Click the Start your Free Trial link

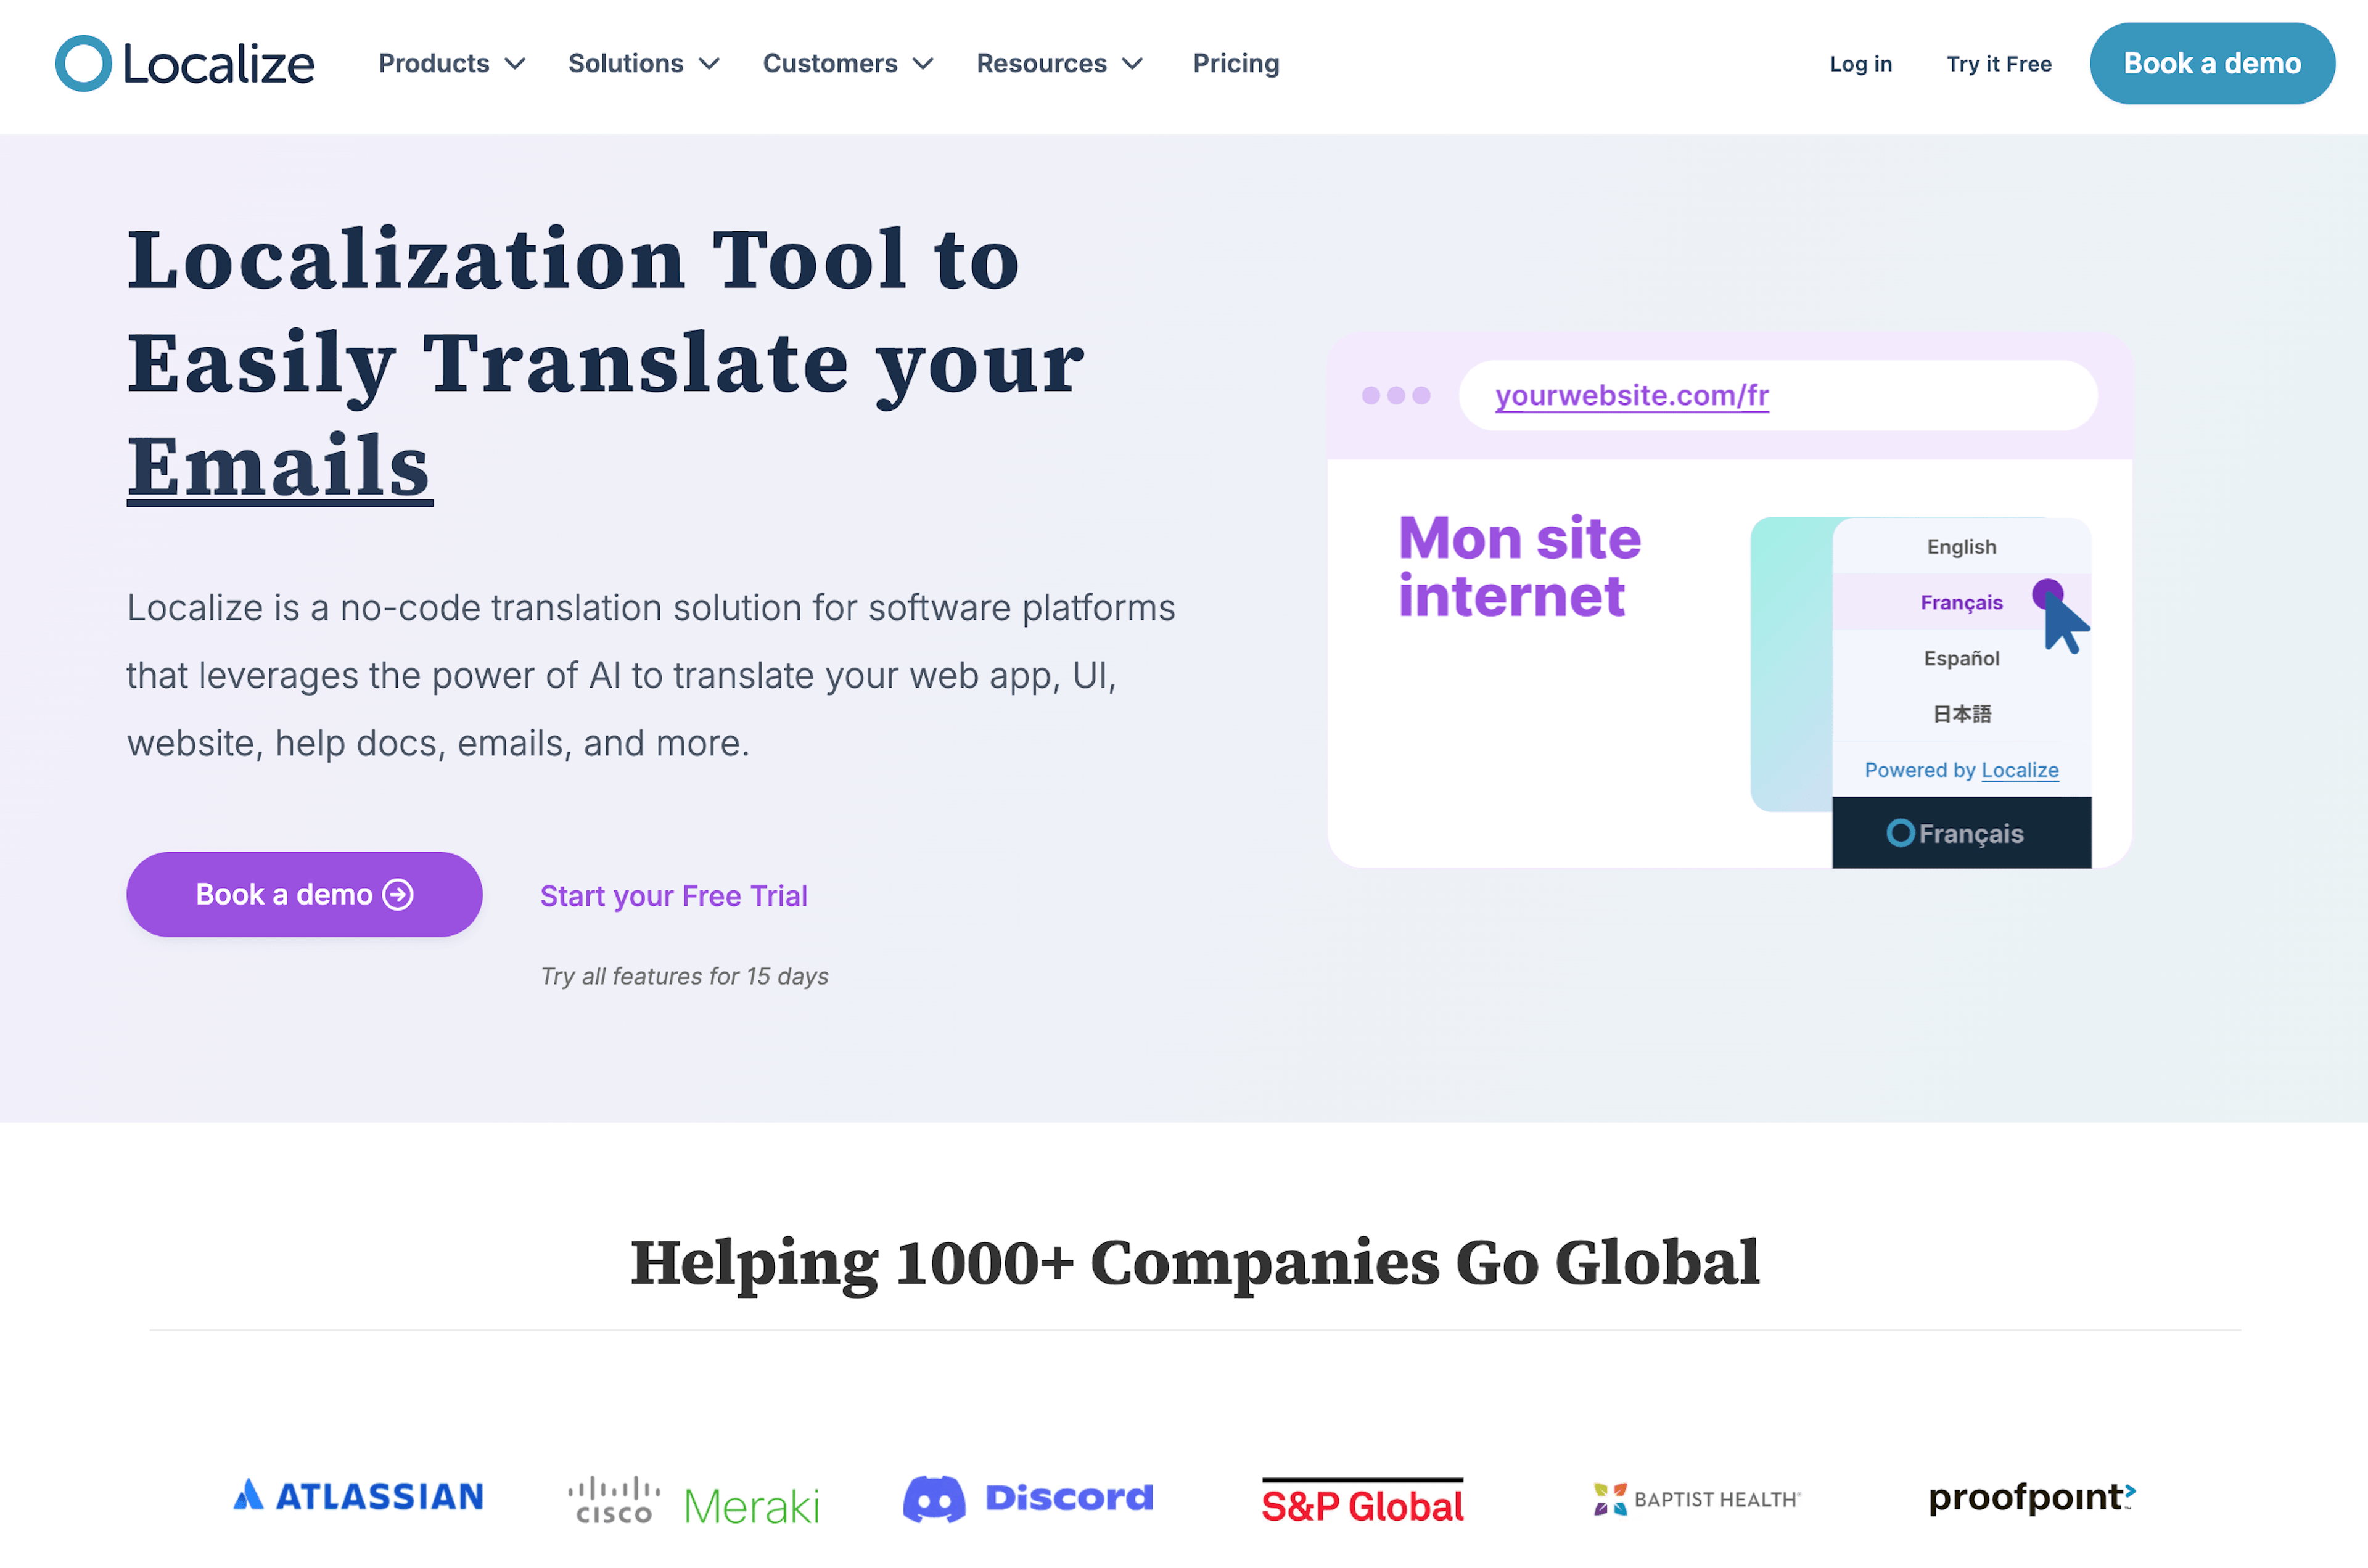(x=674, y=894)
